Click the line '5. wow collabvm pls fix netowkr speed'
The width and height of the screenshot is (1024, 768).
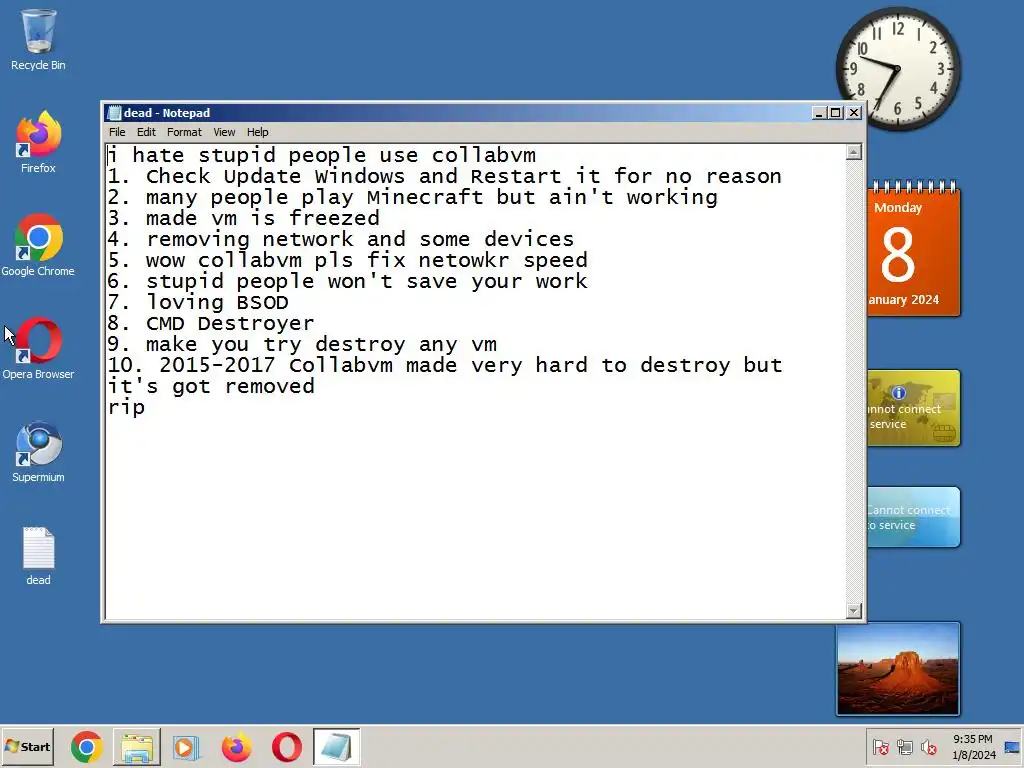(347, 260)
